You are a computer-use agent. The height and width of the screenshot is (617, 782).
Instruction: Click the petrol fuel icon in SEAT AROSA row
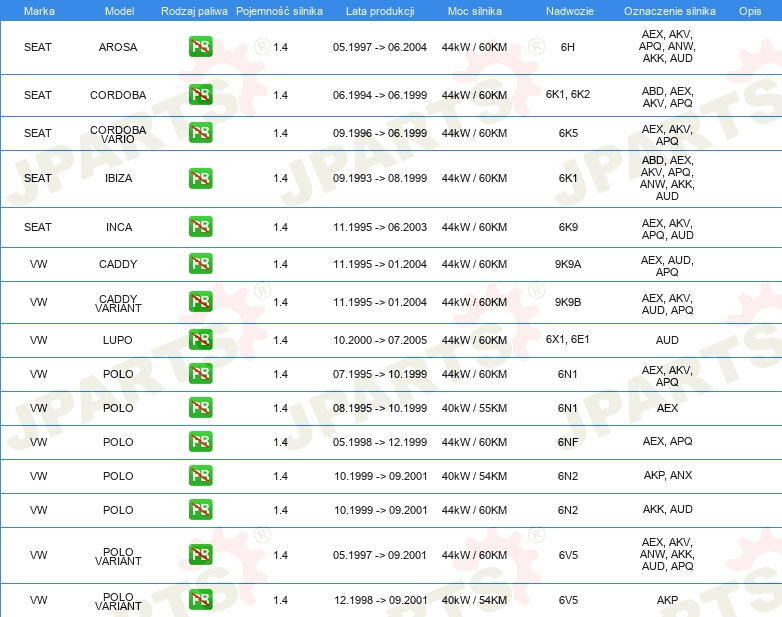(200, 47)
